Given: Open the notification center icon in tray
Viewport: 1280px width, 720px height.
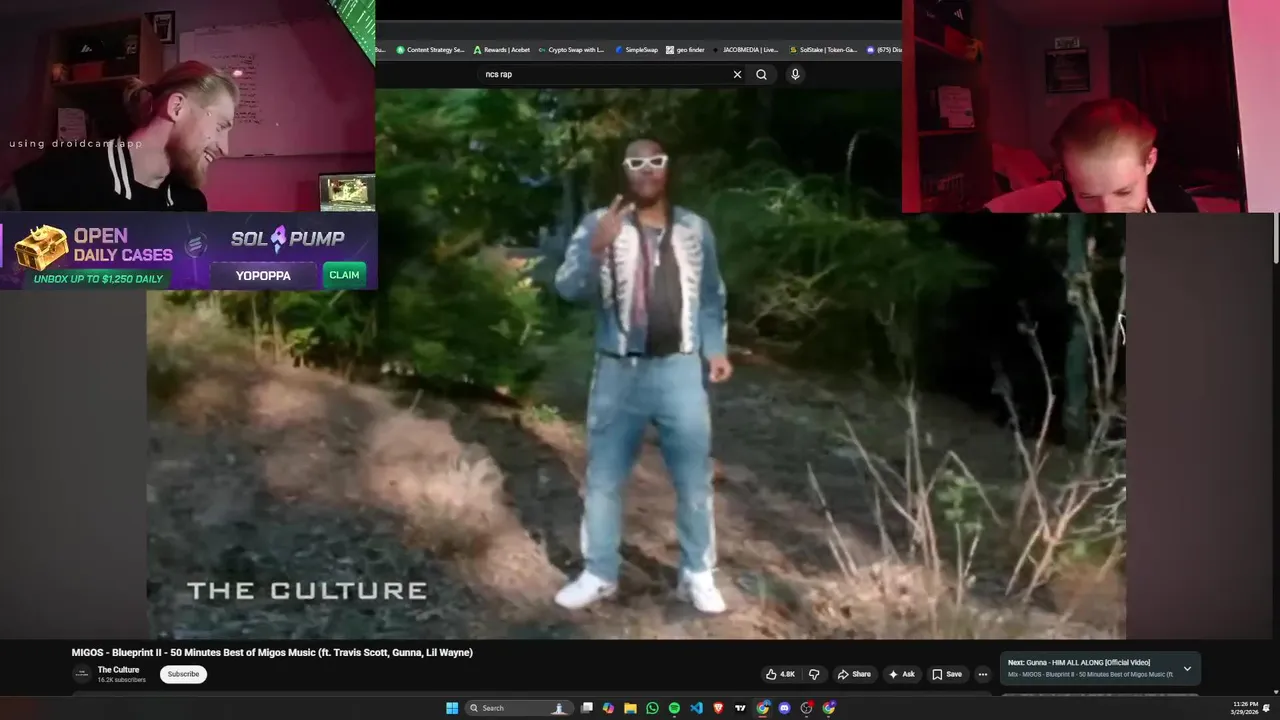Looking at the screenshot, I should [x=1267, y=708].
